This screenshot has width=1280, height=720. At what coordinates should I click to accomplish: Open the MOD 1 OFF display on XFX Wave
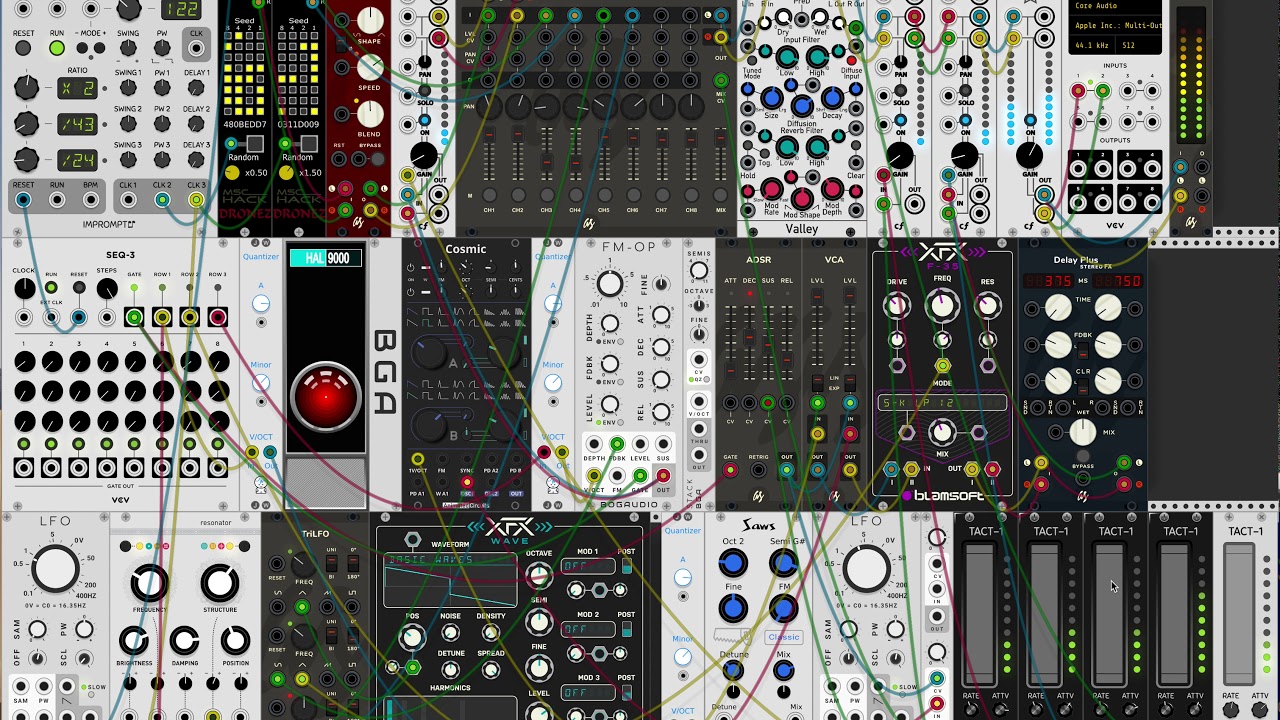tap(589, 566)
